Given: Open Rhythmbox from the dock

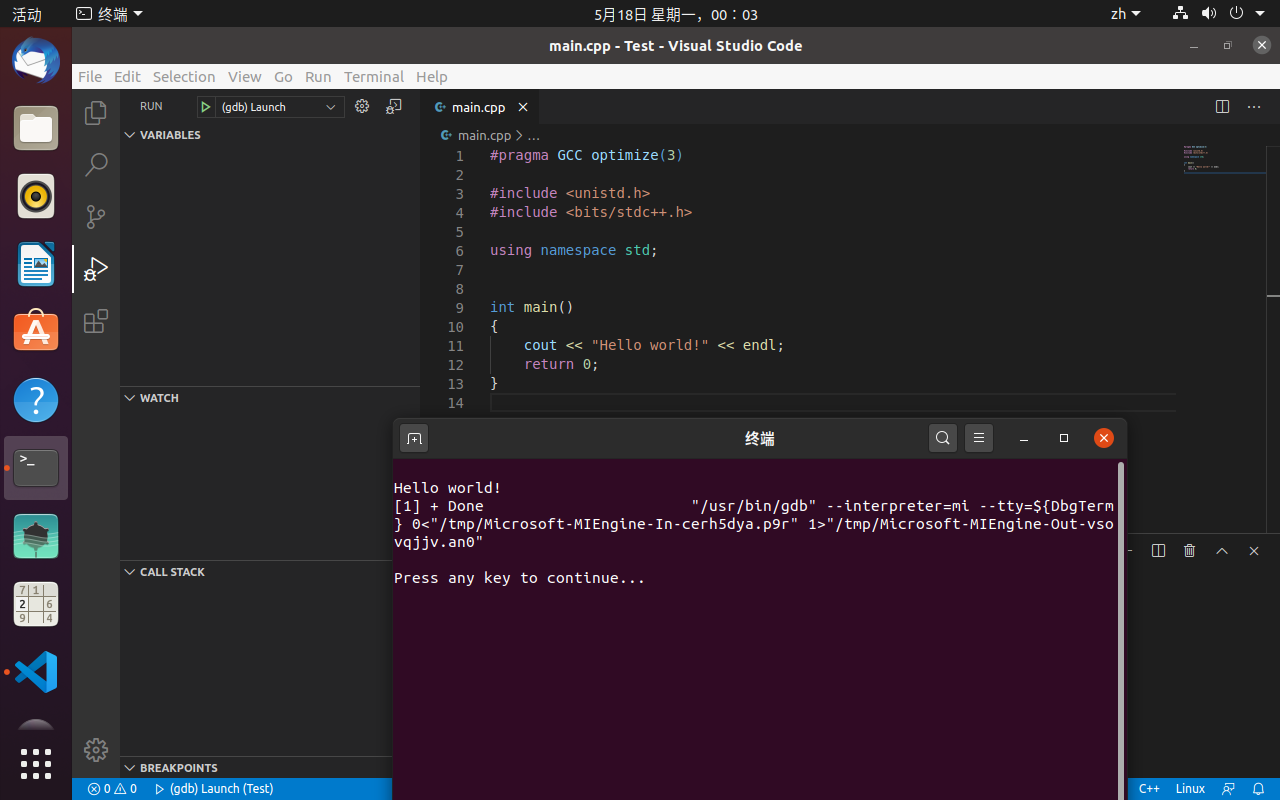Looking at the screenshot, I should [x=36, y=196].
